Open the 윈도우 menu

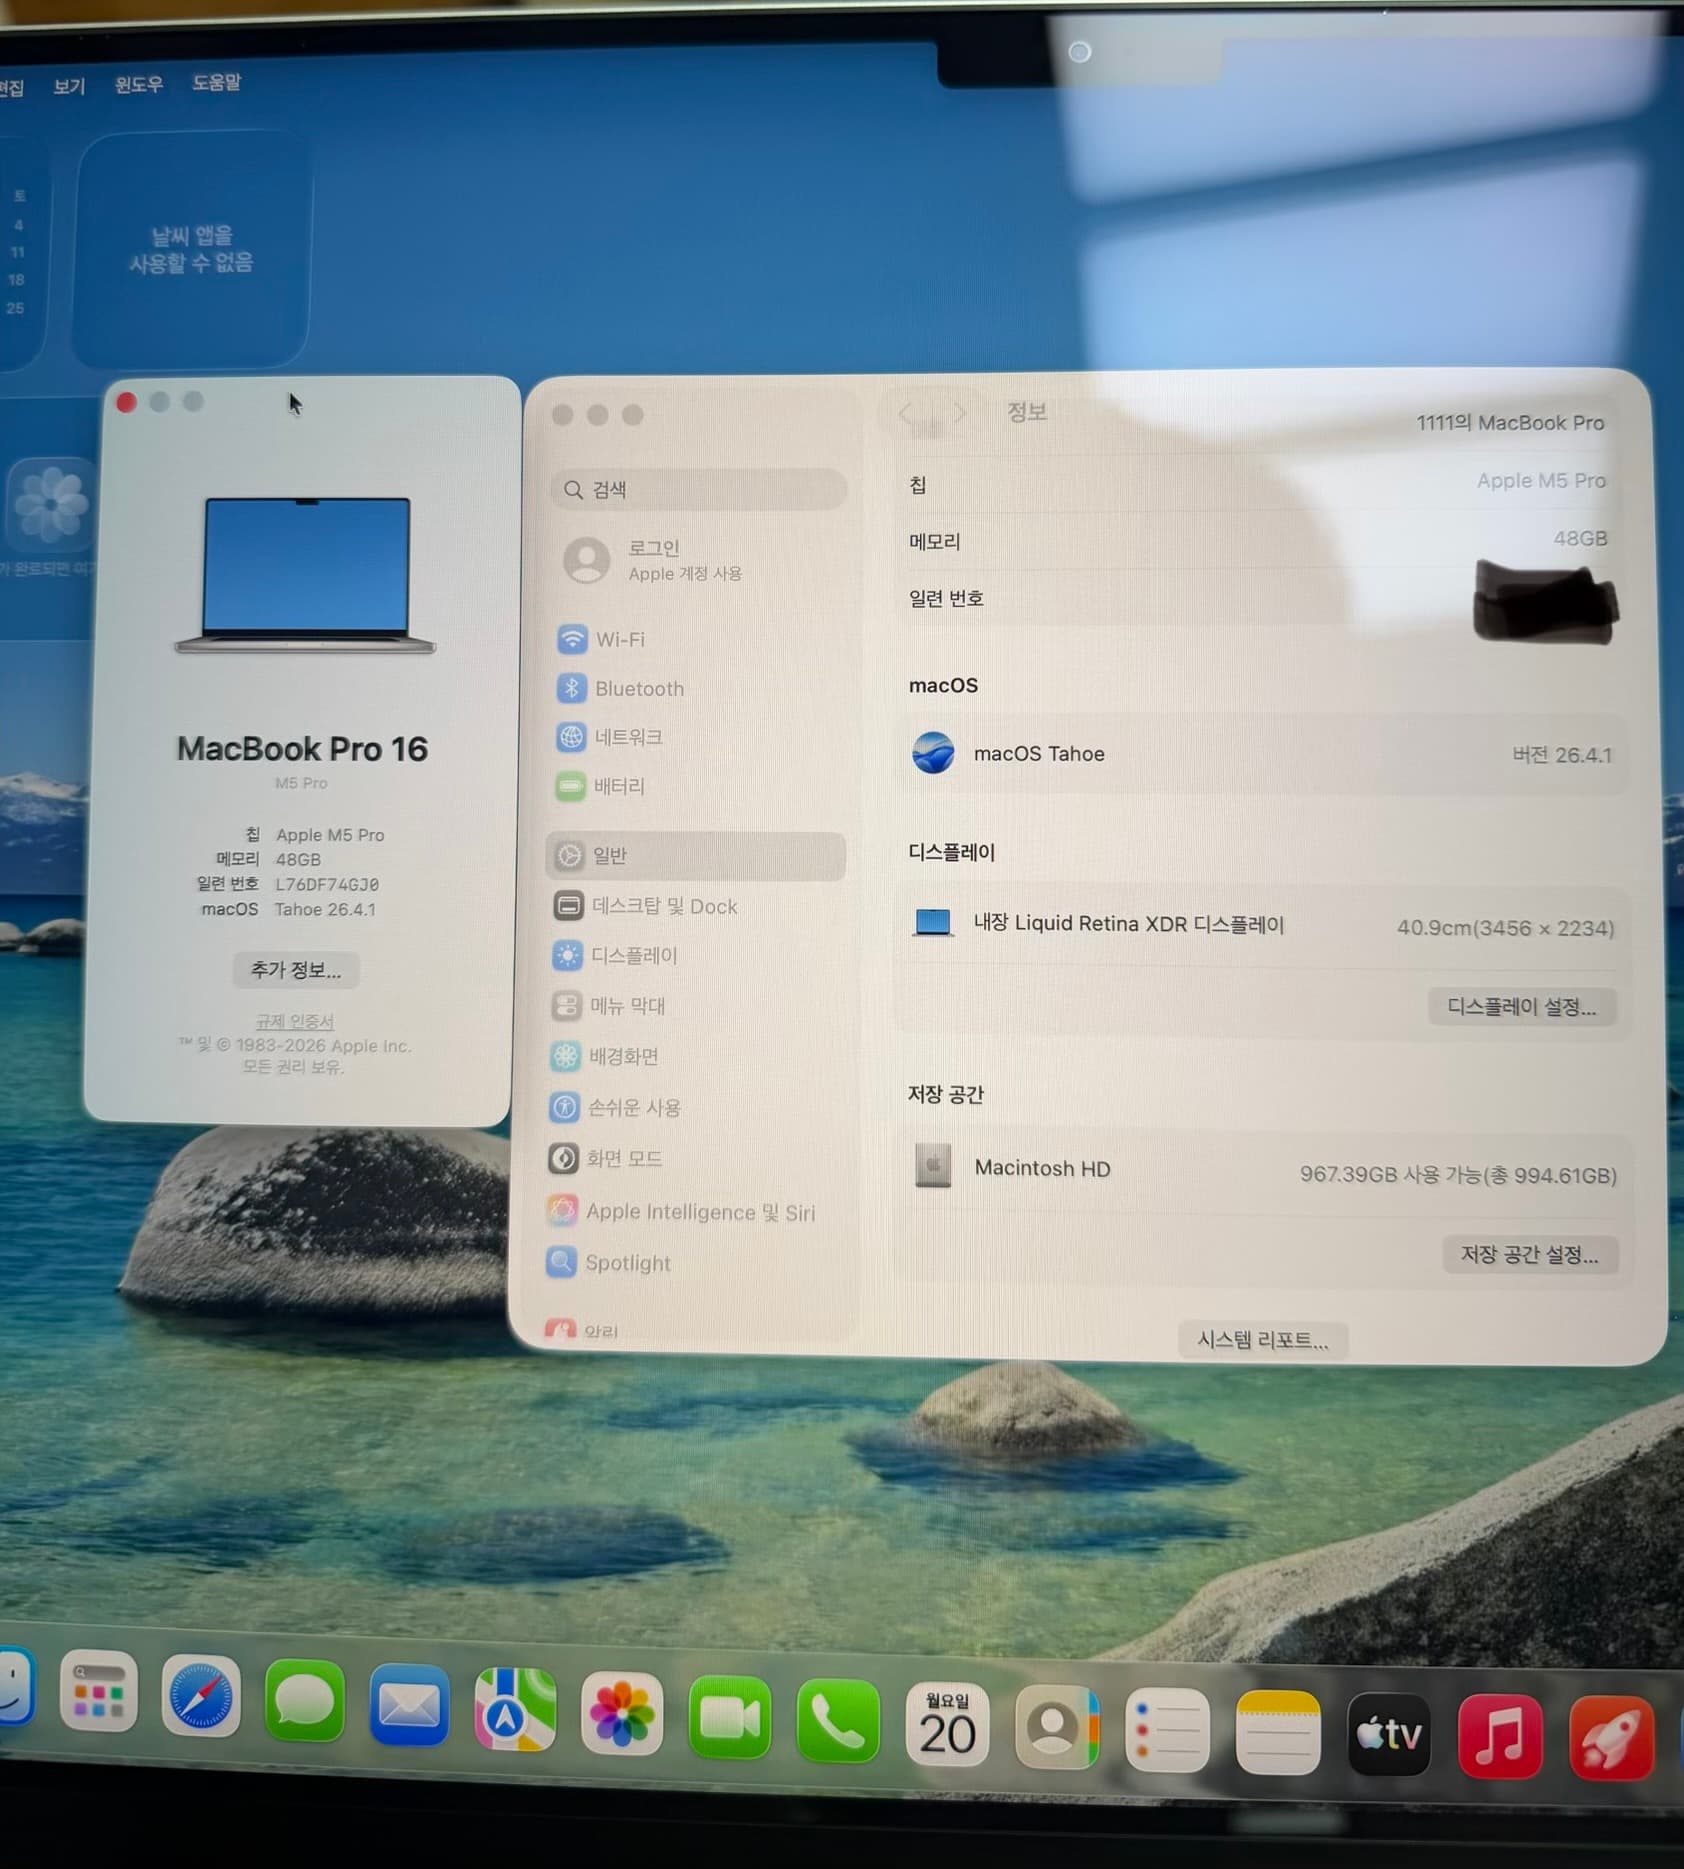click(138, 84)
